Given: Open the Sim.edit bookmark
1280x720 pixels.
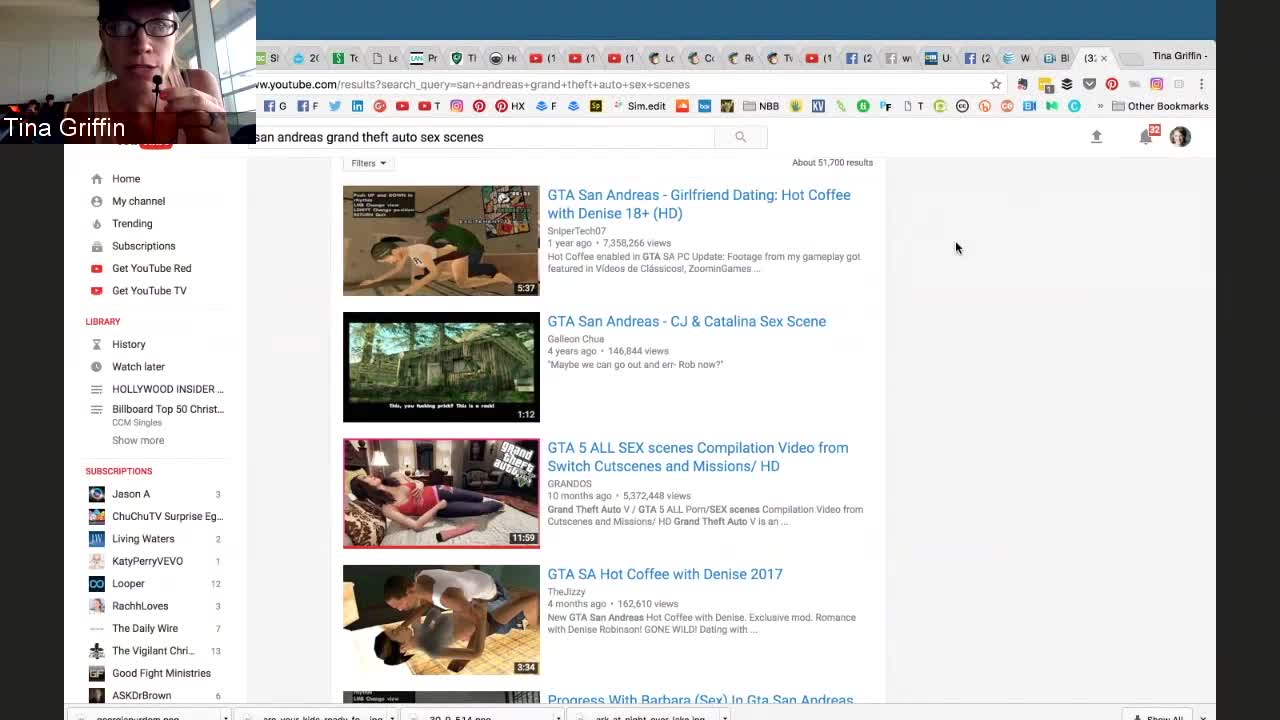Looking at the screenshot, I should 639,106.
